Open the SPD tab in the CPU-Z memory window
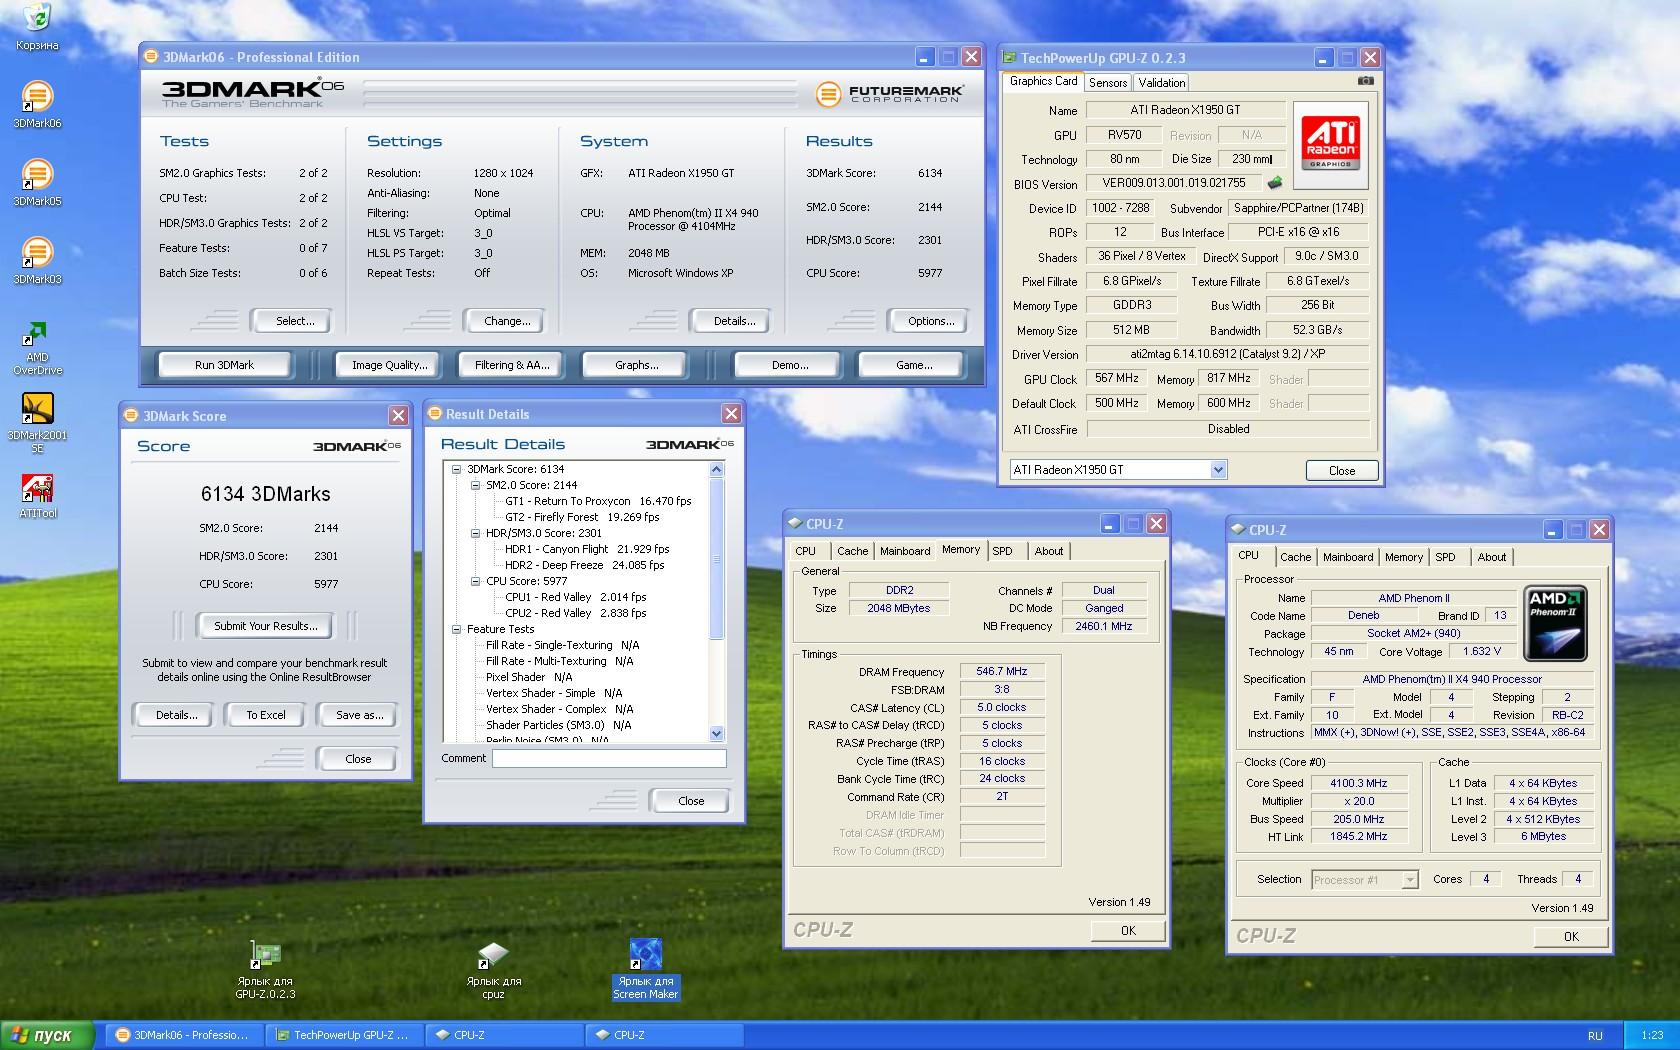The height and width of the screenshot is (1050, 1680). pos(1002,551)
